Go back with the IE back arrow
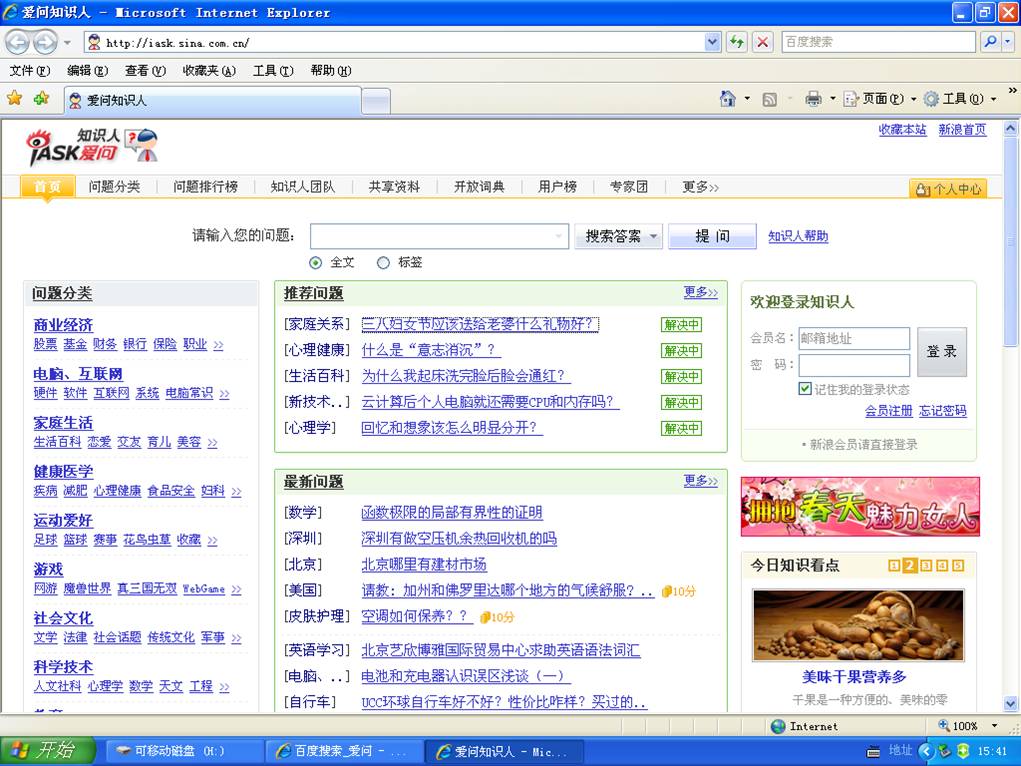The height and width of the screenshot is (766, 1021). [x=18, y=43]
